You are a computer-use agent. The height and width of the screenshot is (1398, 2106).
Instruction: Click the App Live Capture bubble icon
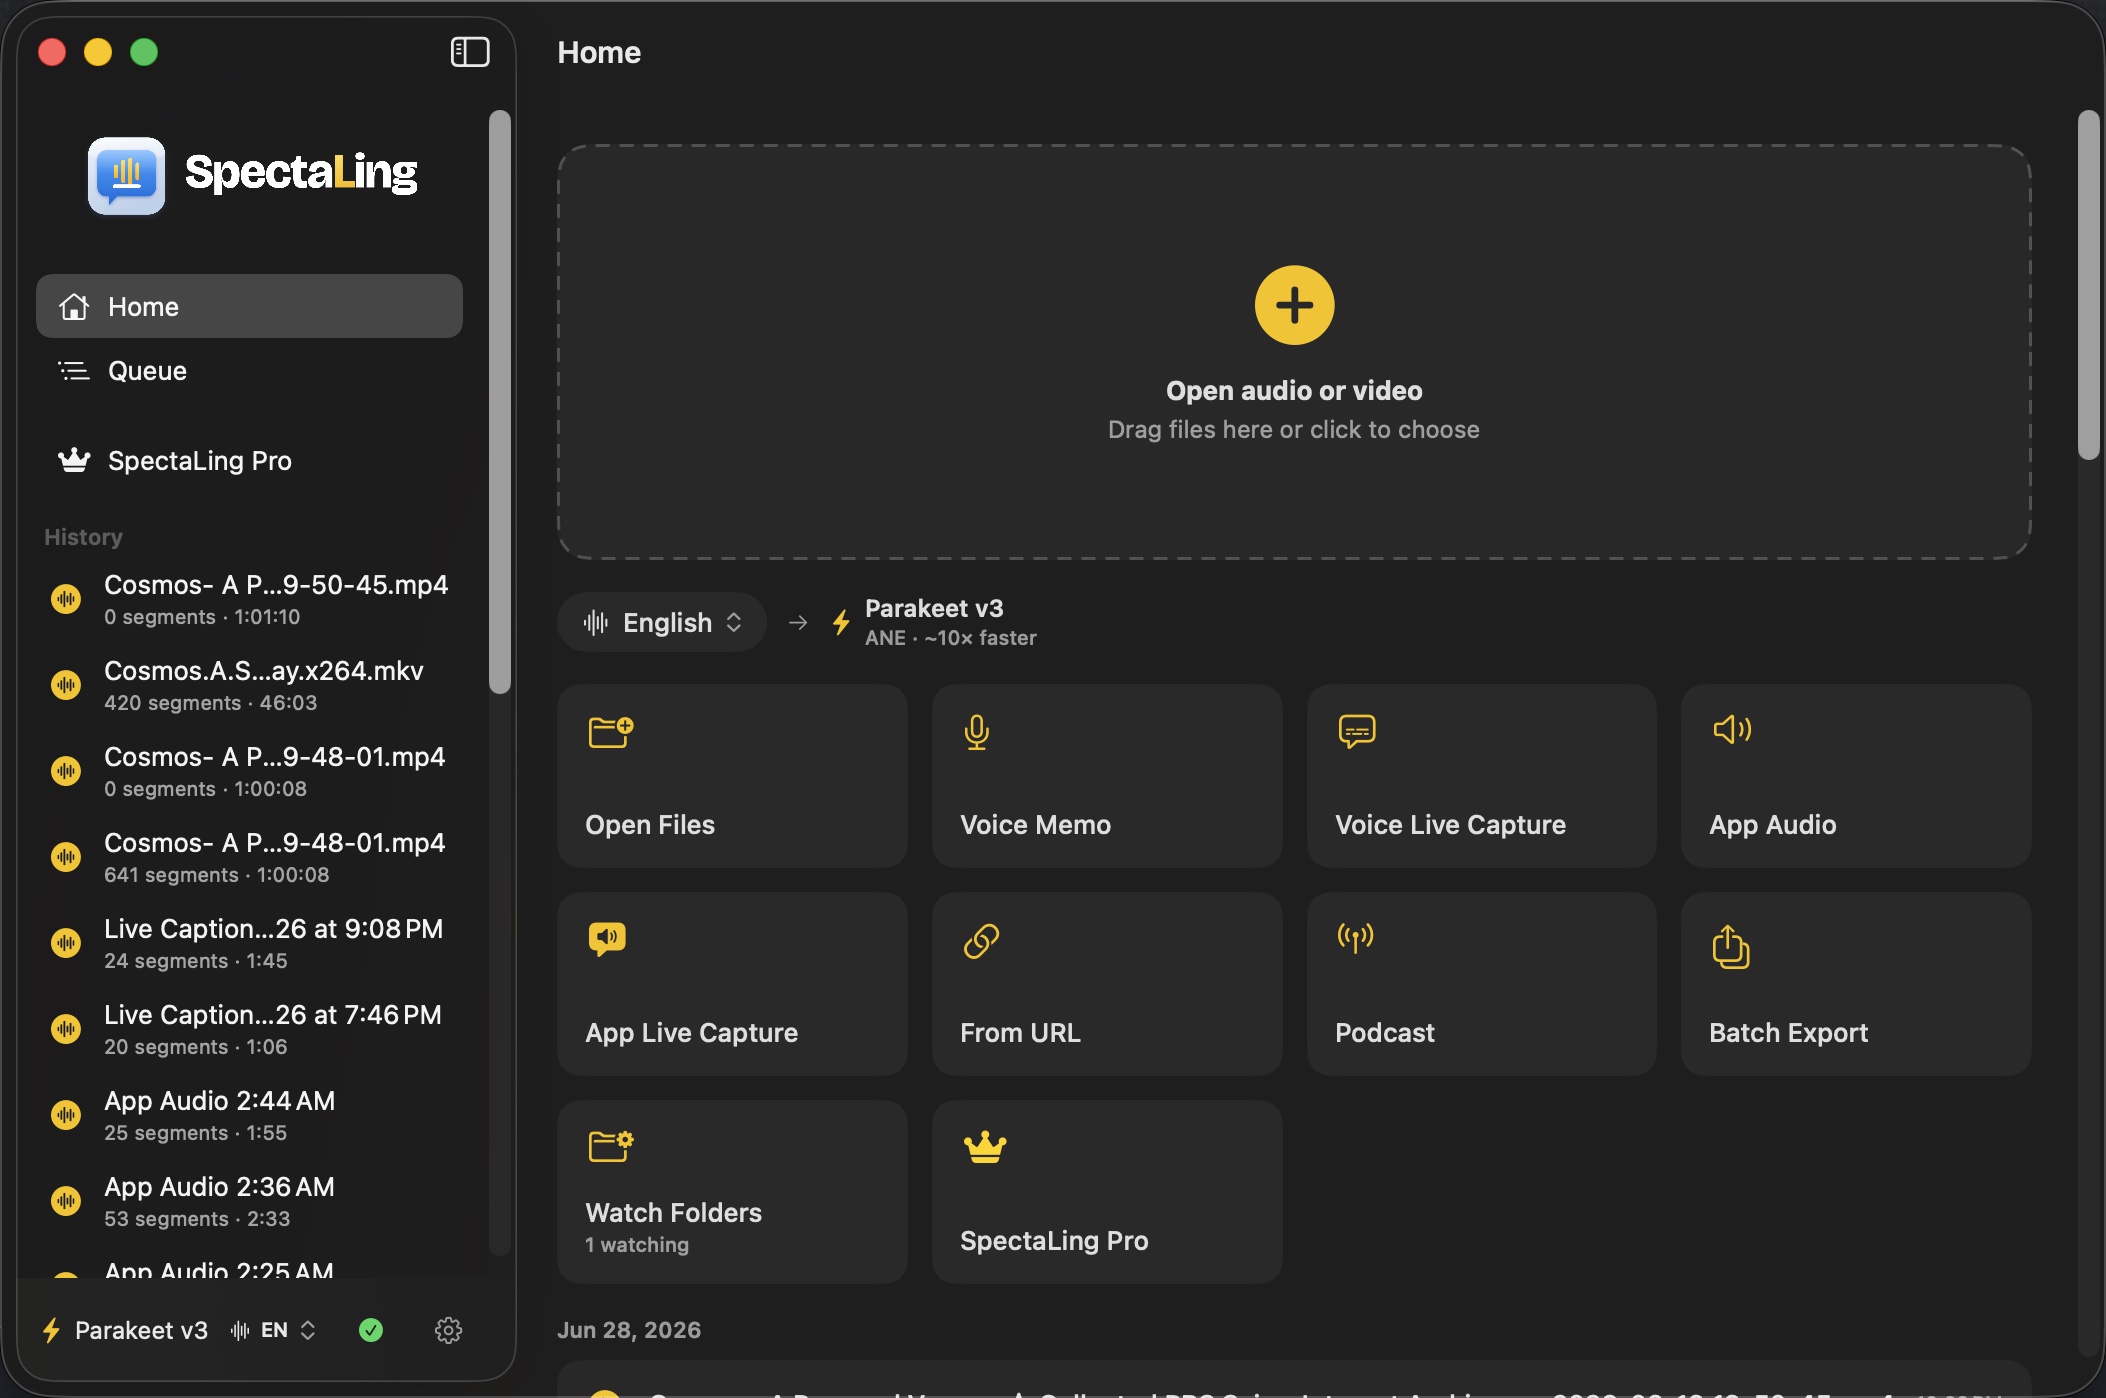pyautogui.click(x=607, y=939)
